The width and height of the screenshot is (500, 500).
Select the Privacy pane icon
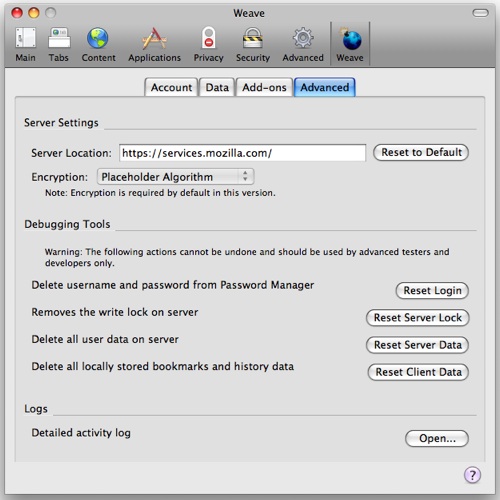coord(209,38)
